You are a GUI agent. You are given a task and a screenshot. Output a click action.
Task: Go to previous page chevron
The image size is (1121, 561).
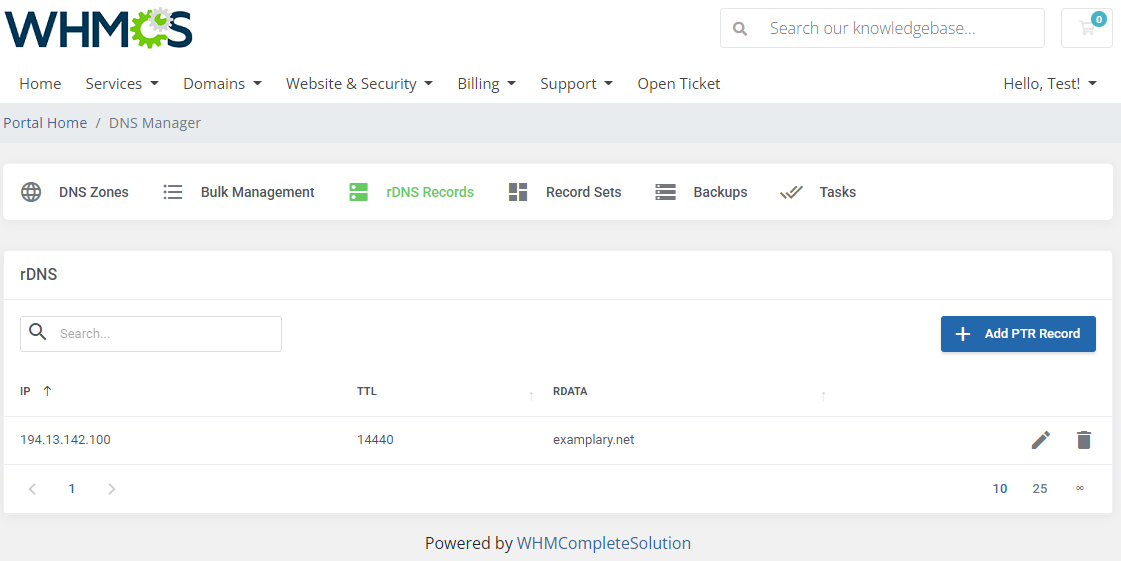[32, 489]
